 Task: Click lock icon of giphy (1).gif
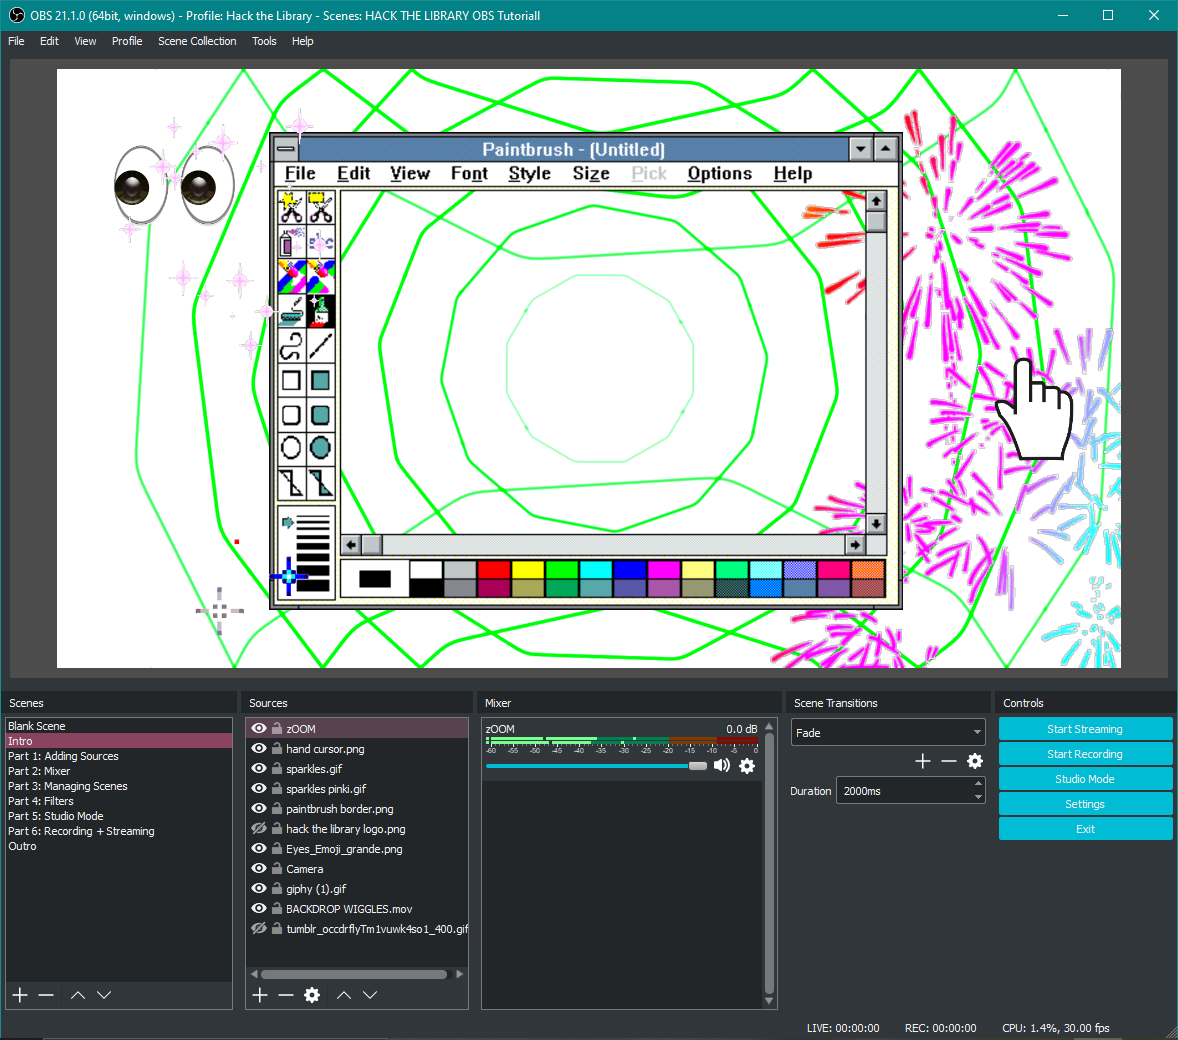277,889
